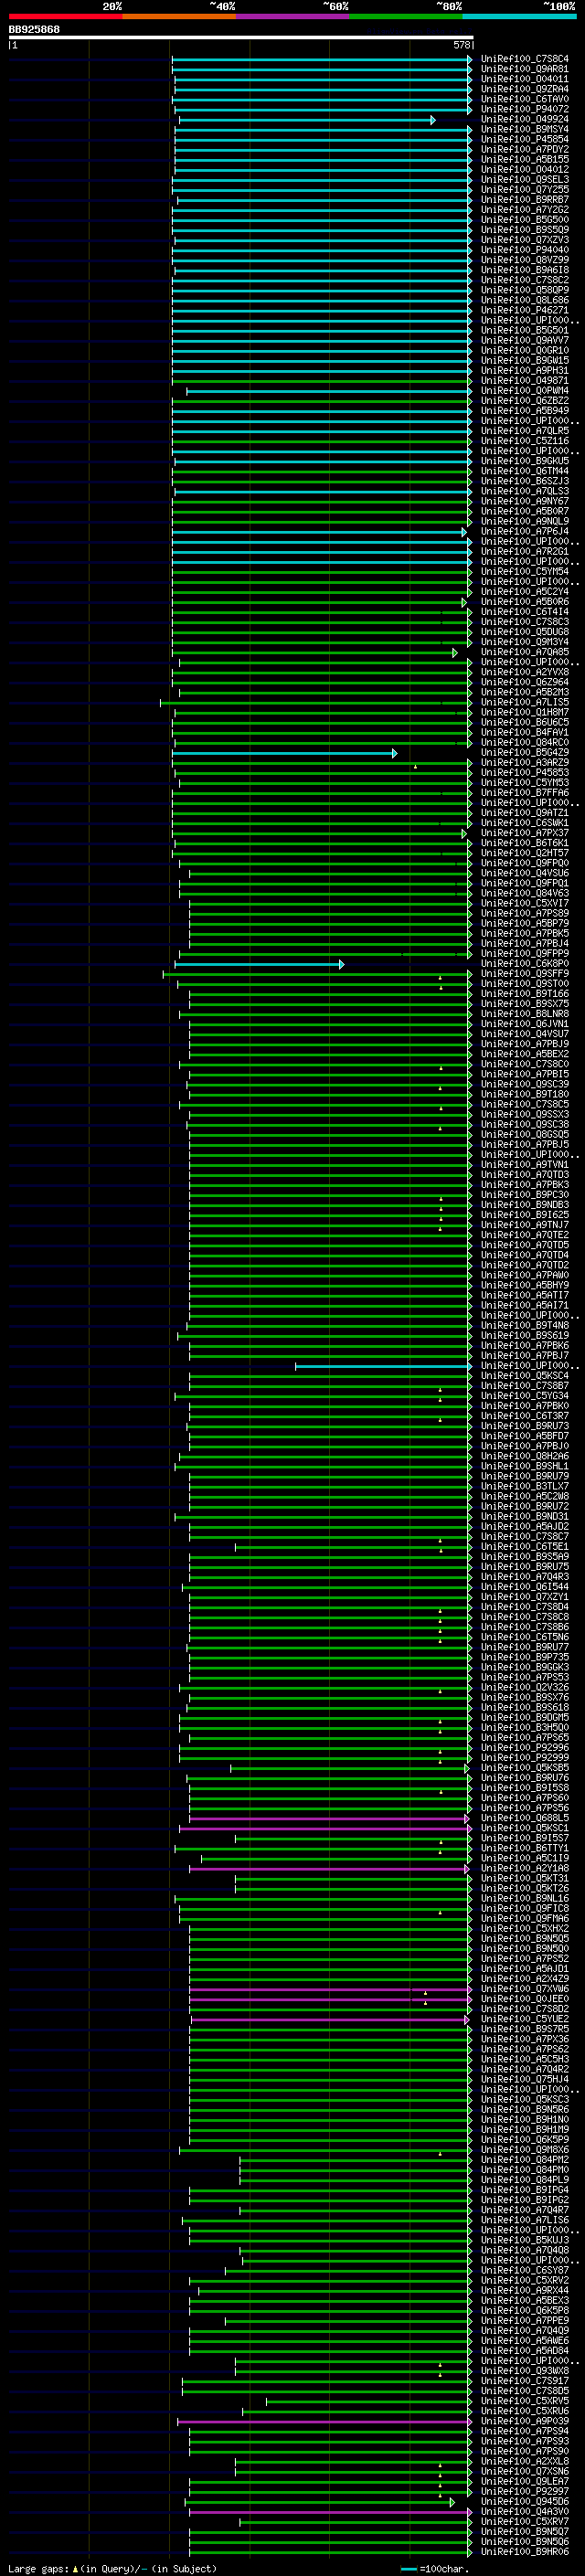
Task: Select the UniRef100_B5KUJ3 label
Action: click(524, 2240)
